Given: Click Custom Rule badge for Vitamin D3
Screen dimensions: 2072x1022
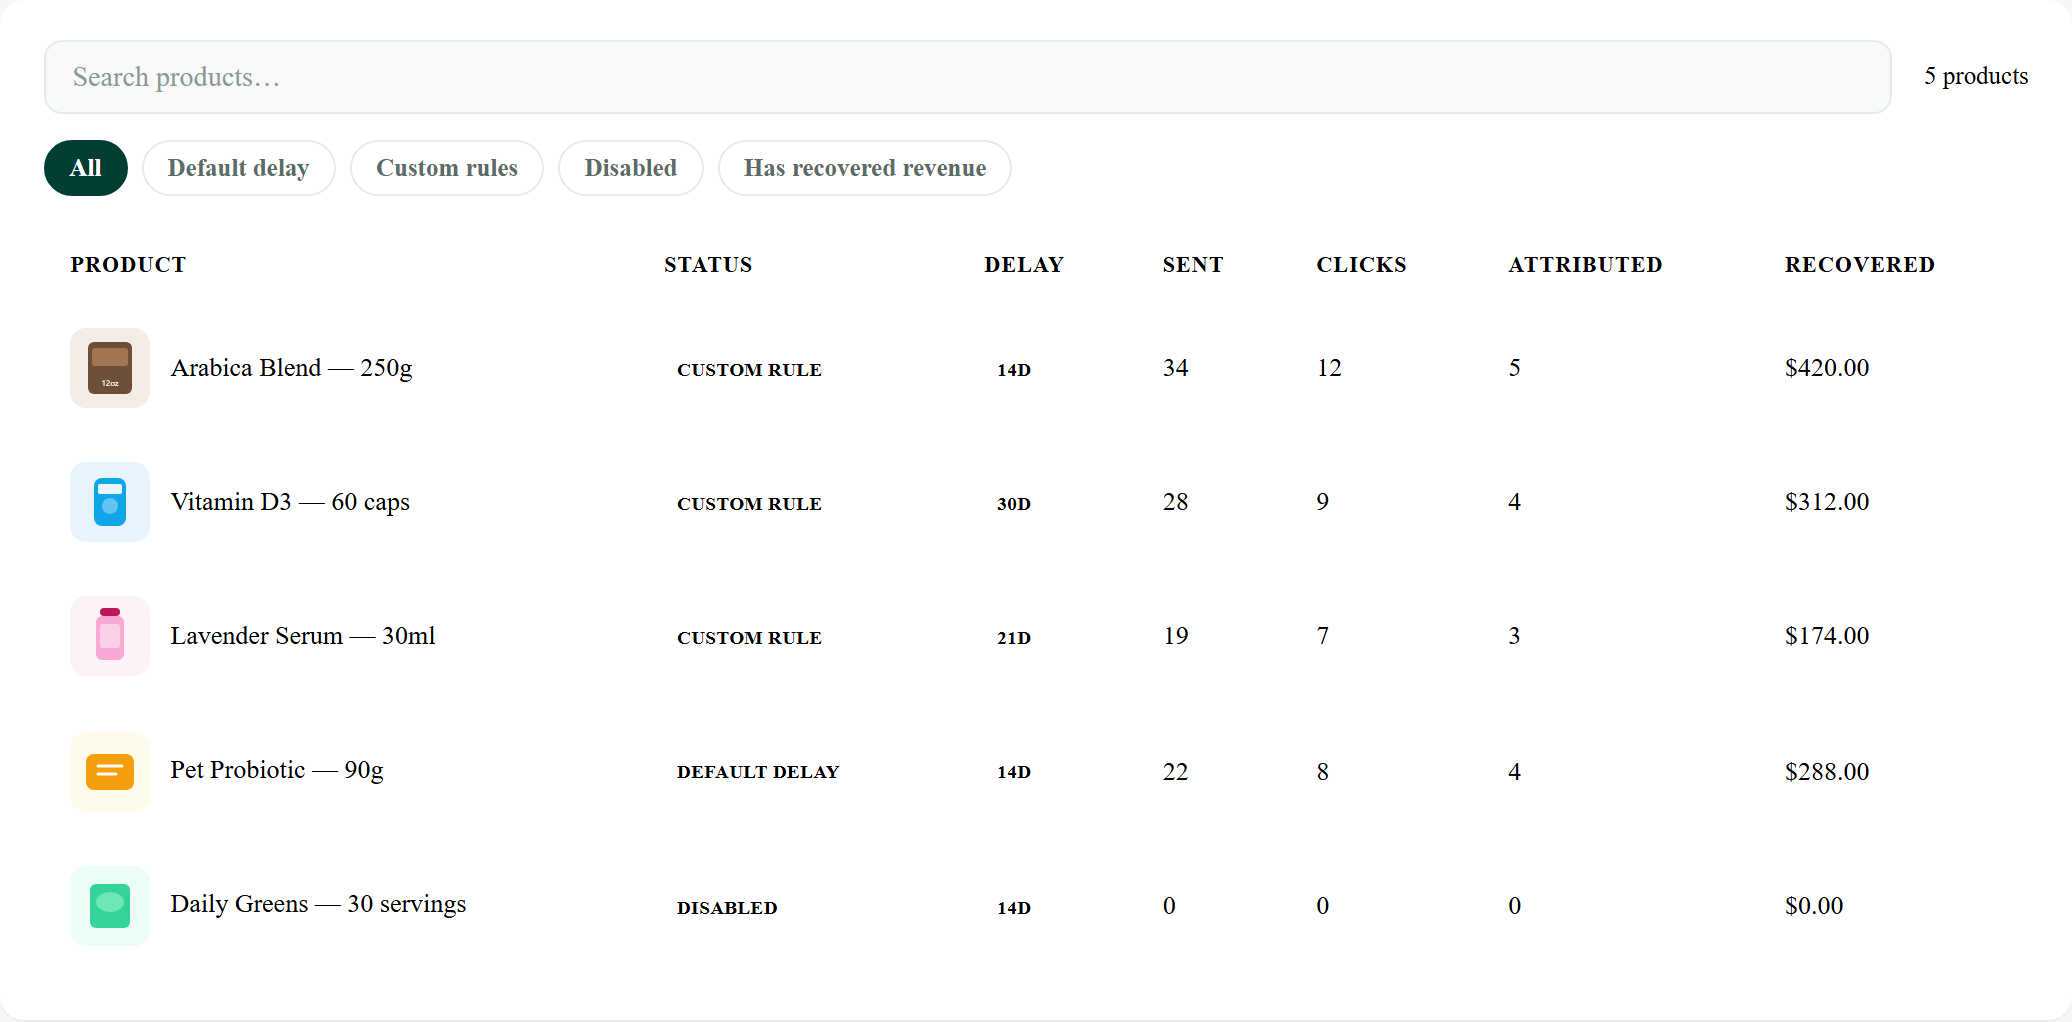Looking at the screenshot, I should tap(749, 504).
